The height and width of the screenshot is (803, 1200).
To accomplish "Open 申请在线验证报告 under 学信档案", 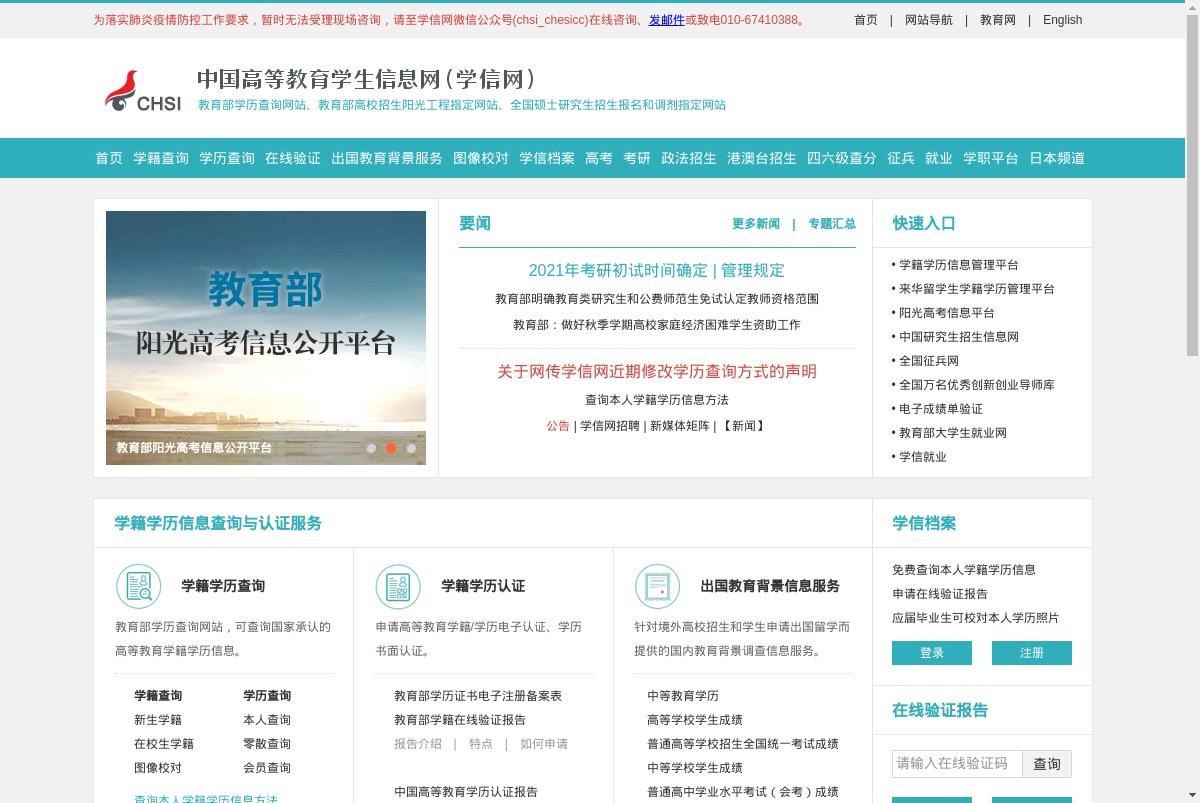I will pos(940,594).
